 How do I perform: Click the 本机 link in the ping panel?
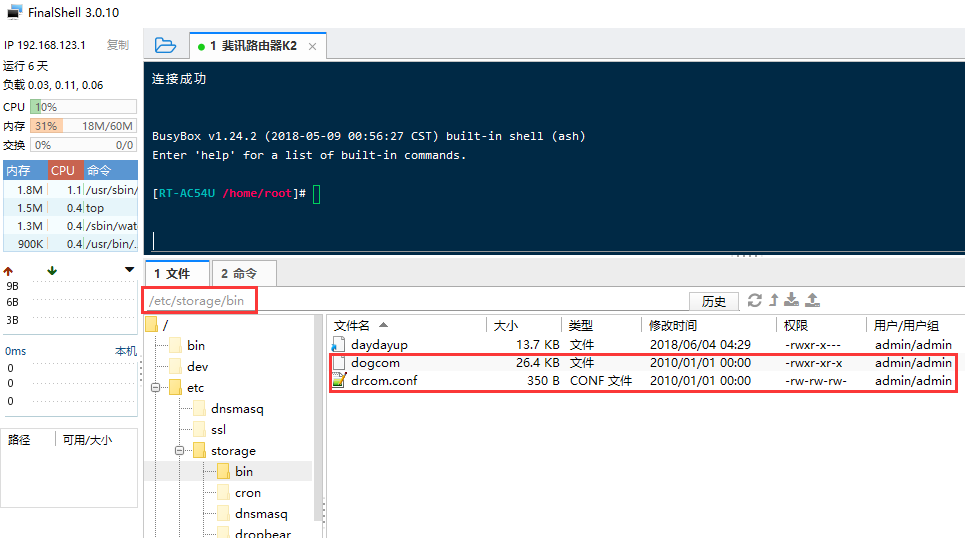coord(126,351)
